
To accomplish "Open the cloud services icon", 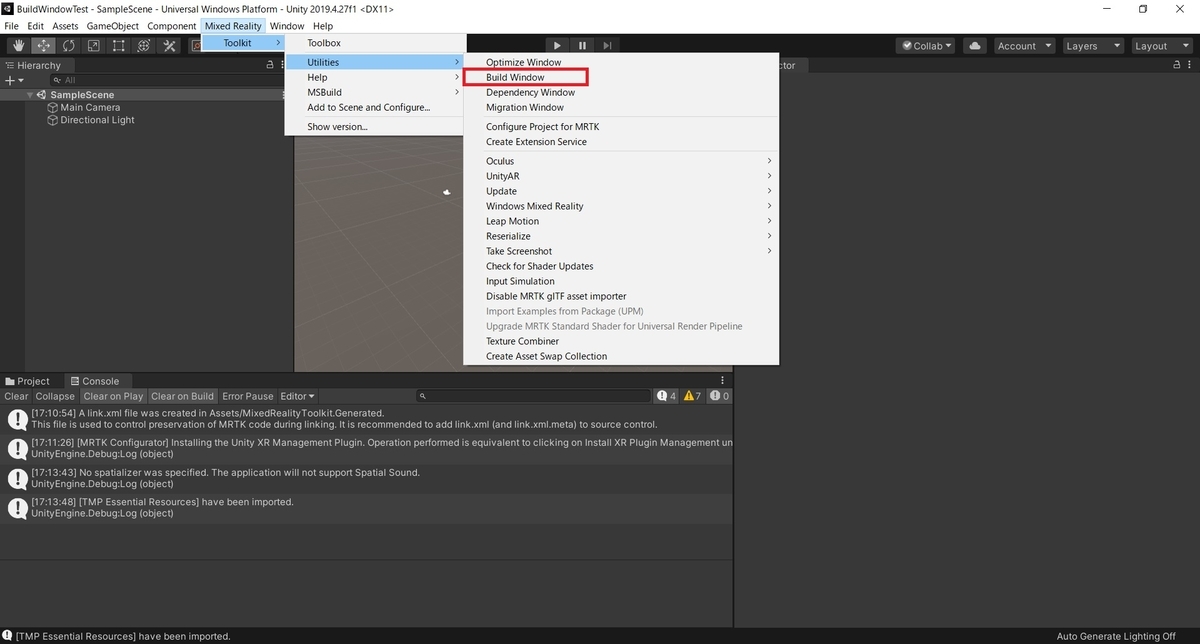I will point(976,46).
